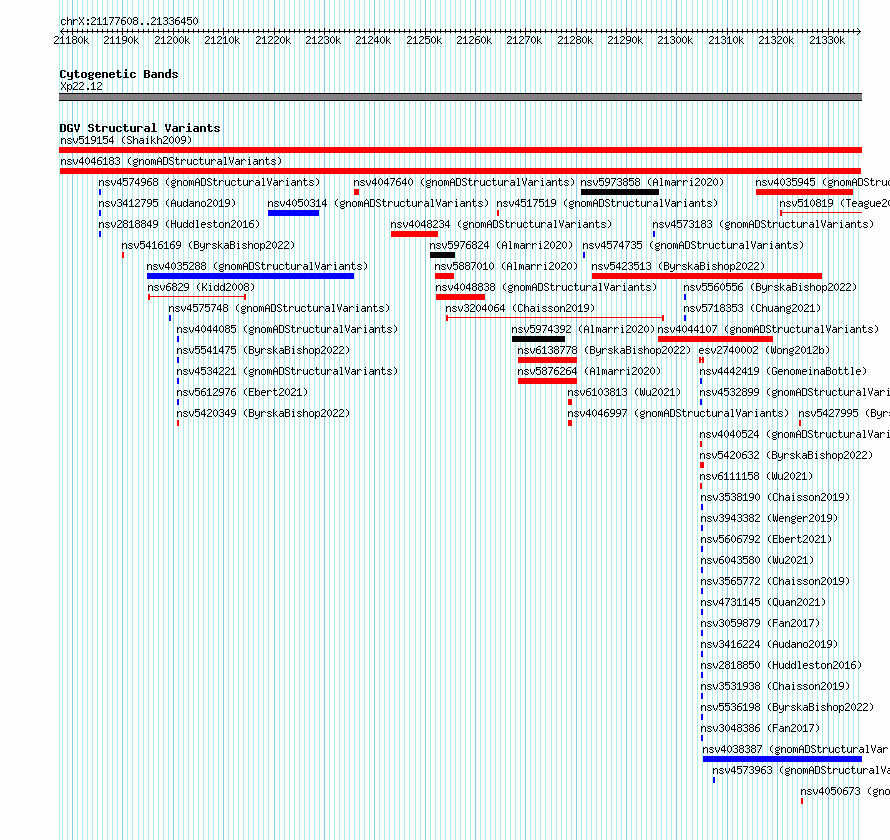Screen dimensions: 890x840
Task: Select nsv6138778 (ByrskaBishop2022) label
Action: (604, 350)
